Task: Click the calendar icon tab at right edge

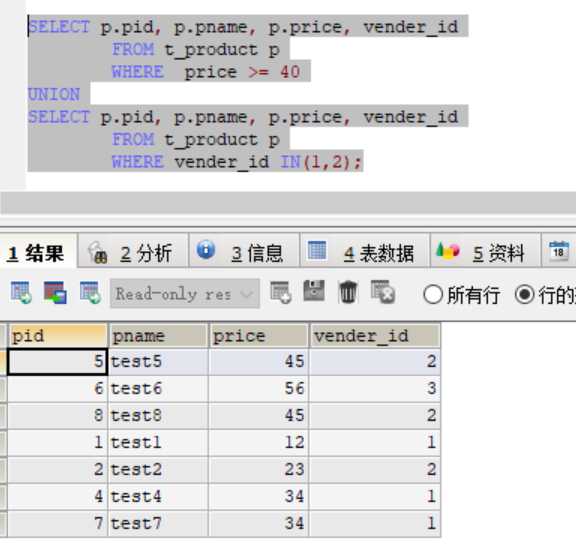Action: click(x=559, y=252)
